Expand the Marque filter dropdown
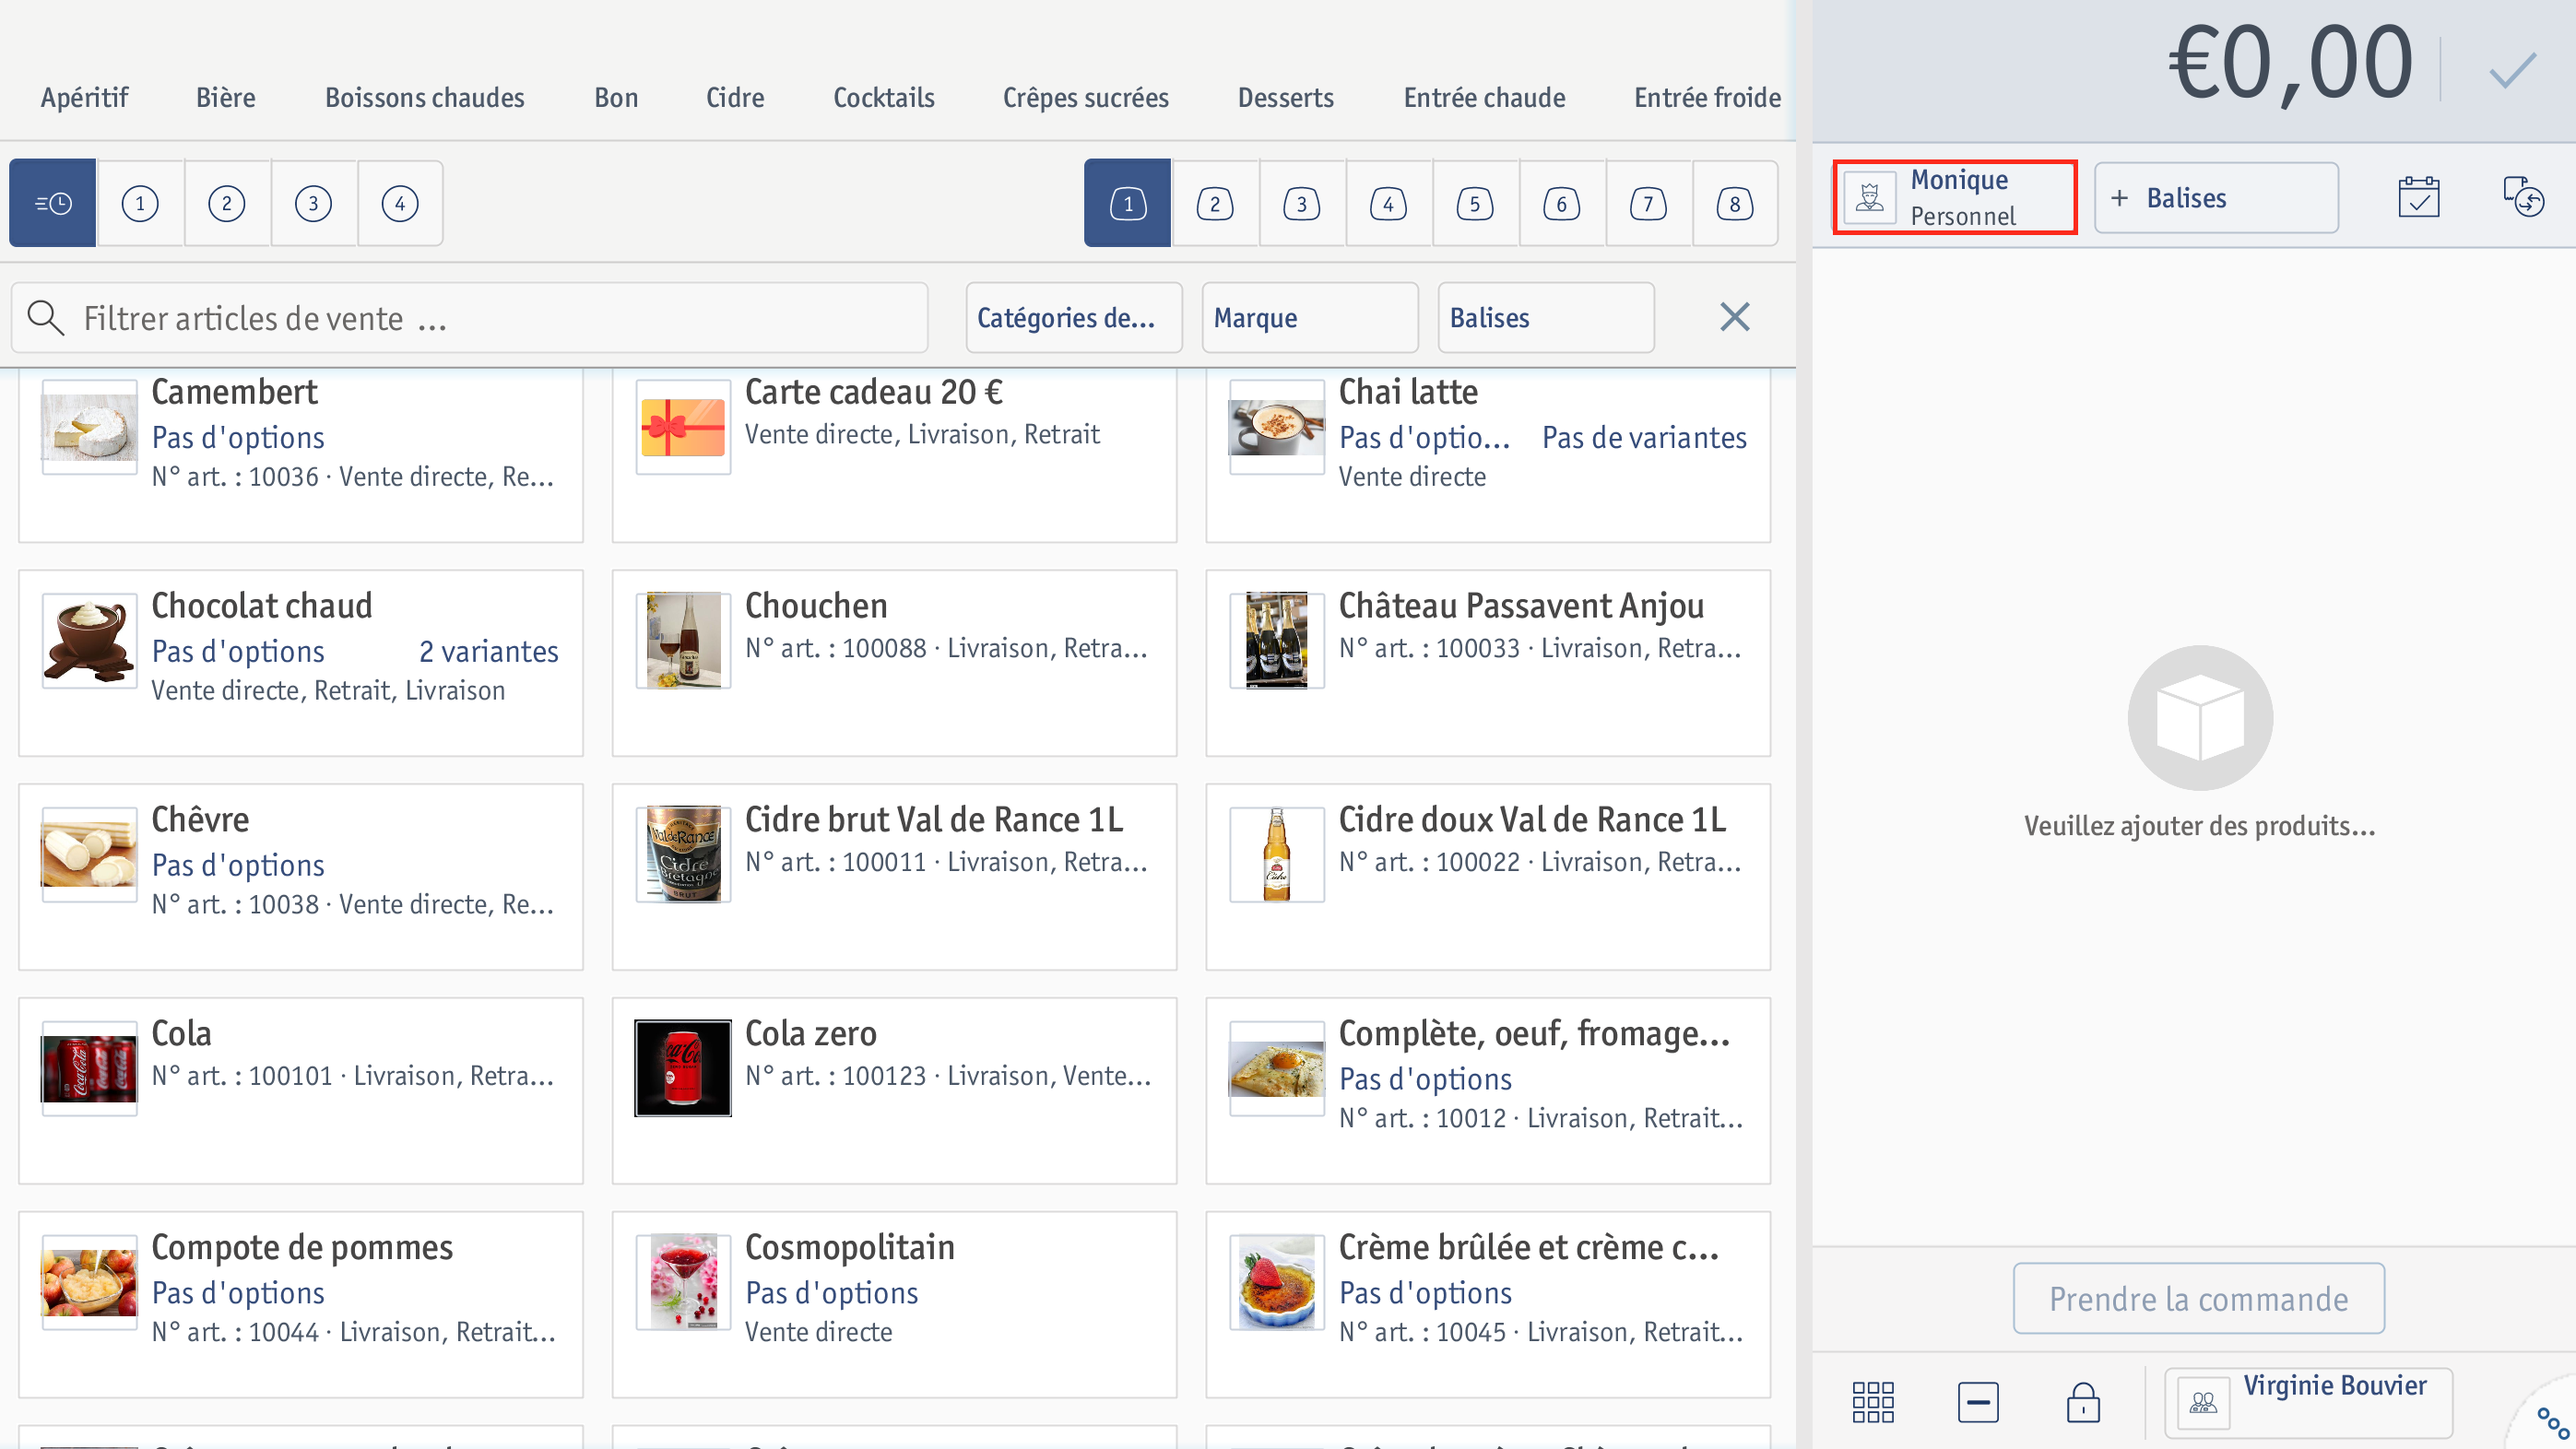 (x=1309, y=317)
